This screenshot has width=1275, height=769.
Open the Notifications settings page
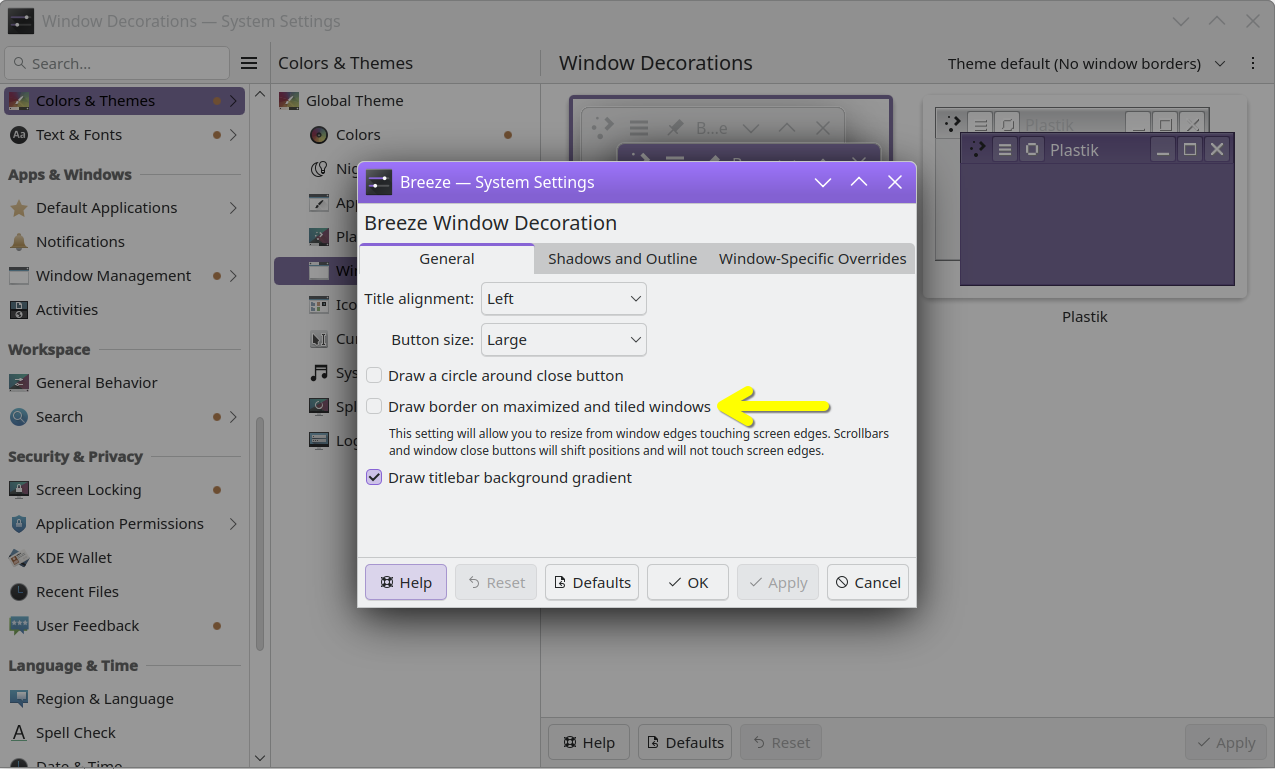(x=125, y=242)
